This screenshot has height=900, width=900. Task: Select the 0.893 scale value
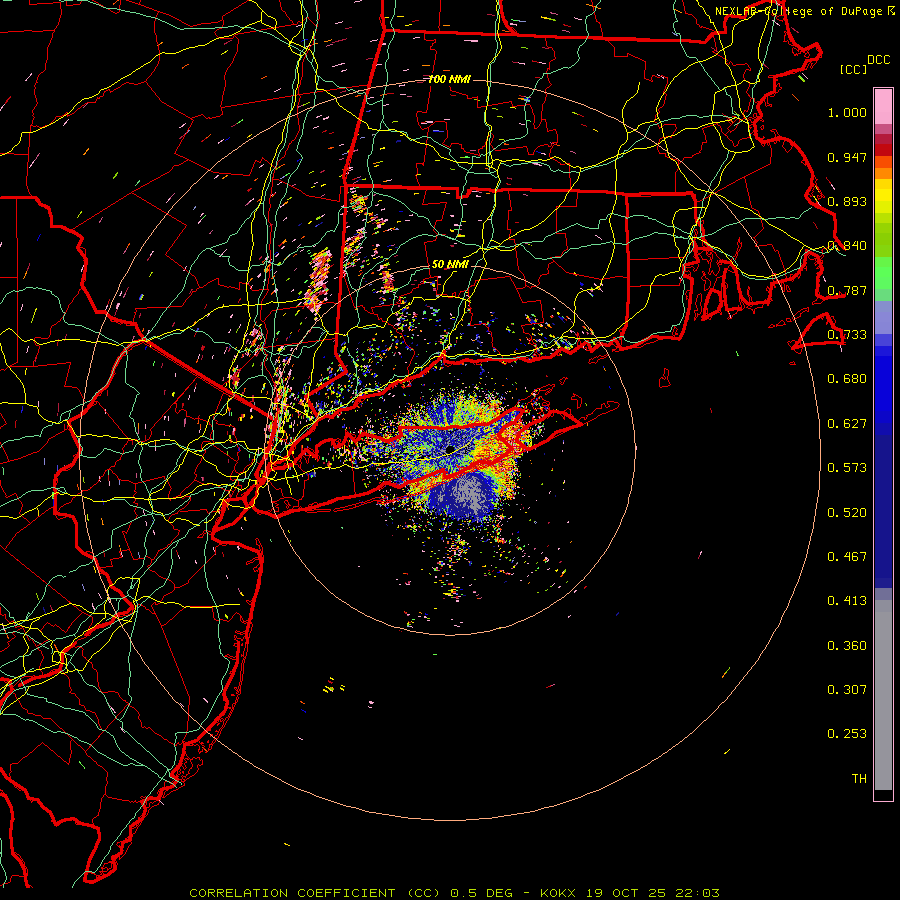coord(847,201)
